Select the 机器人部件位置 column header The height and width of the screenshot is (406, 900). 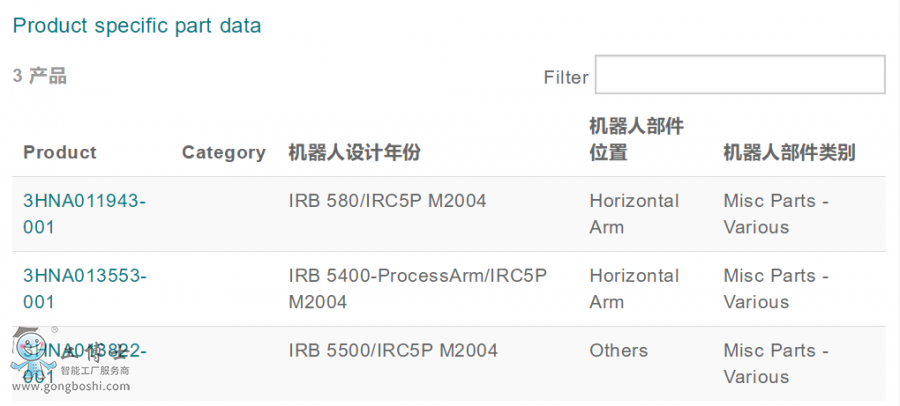pos(636,139)
